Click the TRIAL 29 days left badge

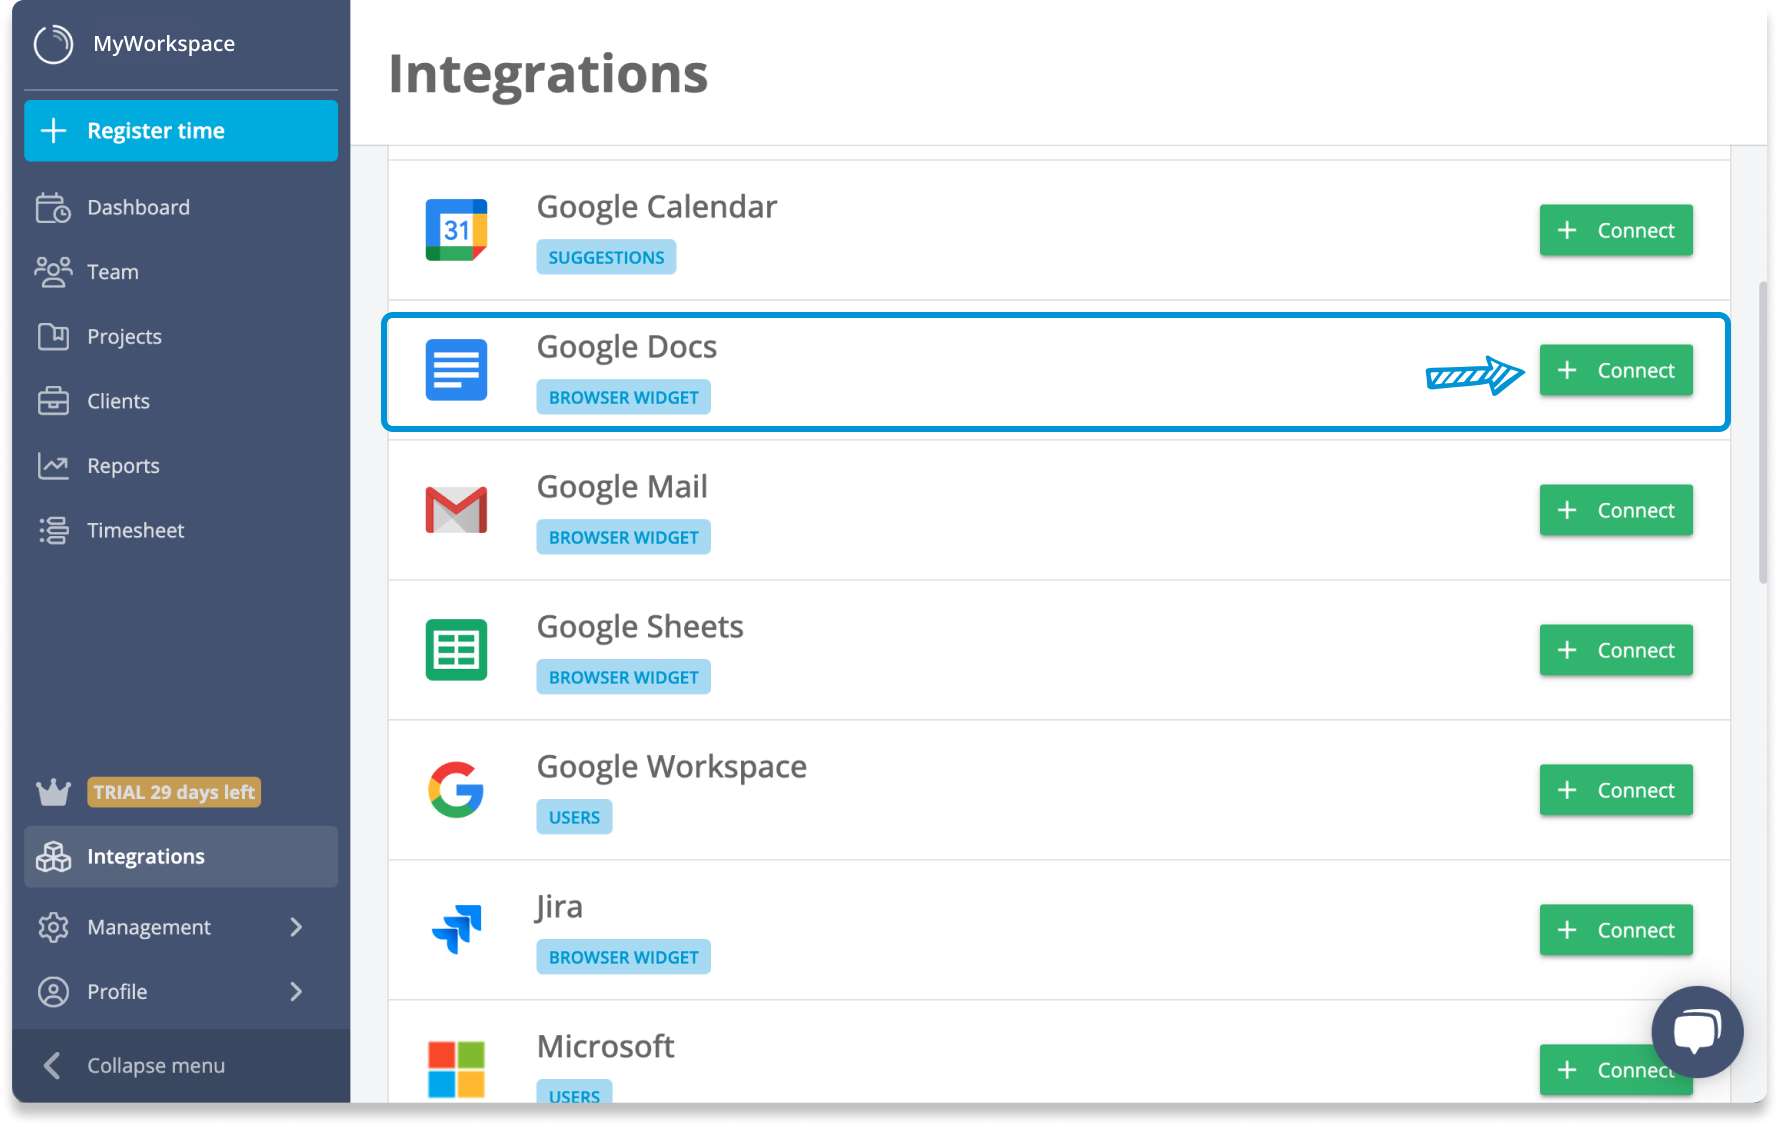coord(174,792)
